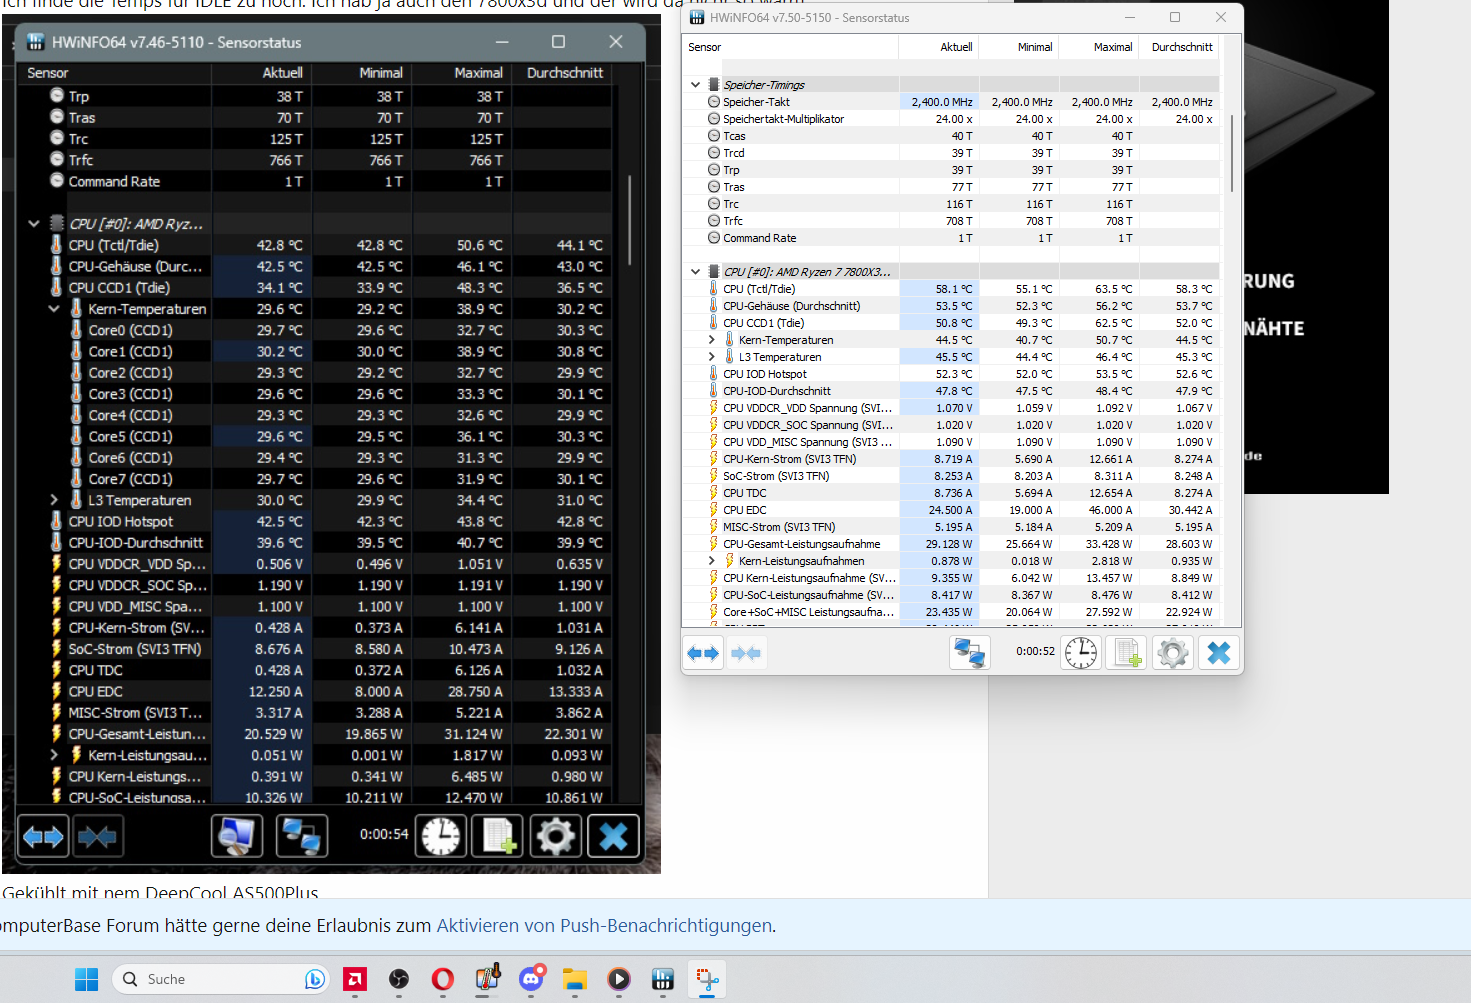Open the gear settings in the dark HWiNFO v7.46 toolbar
Screen dimensions: 1471x1003
(x=556, y=835)
